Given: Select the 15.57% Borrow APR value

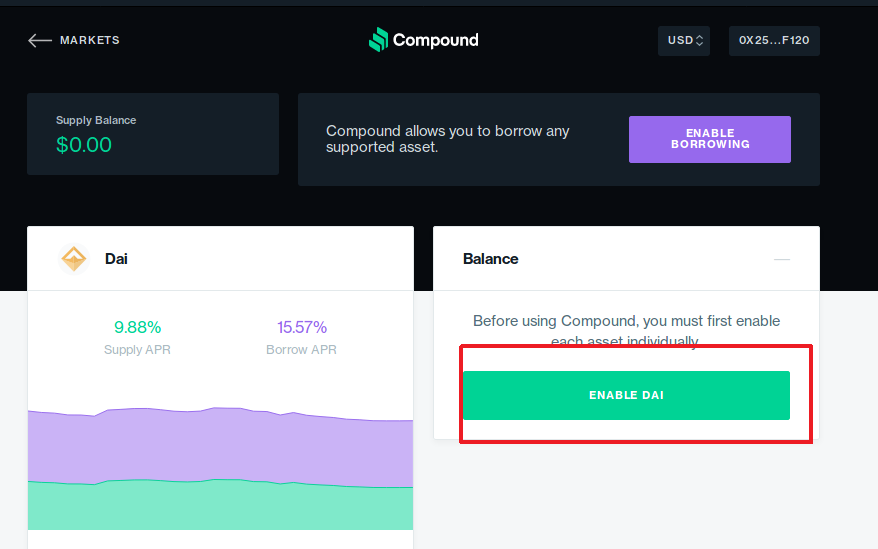Looking at the screenshot, I should coord(302,327).
